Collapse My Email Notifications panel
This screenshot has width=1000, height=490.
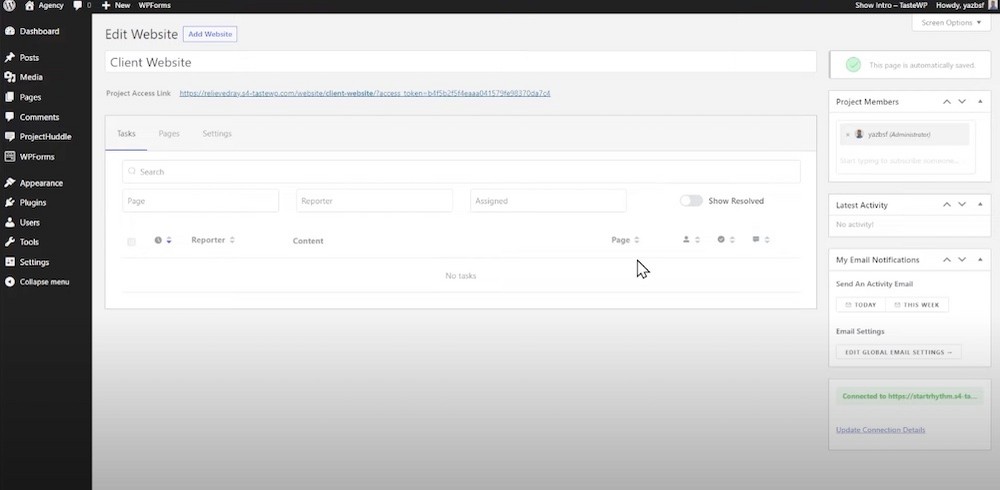(x=980, y=260)
